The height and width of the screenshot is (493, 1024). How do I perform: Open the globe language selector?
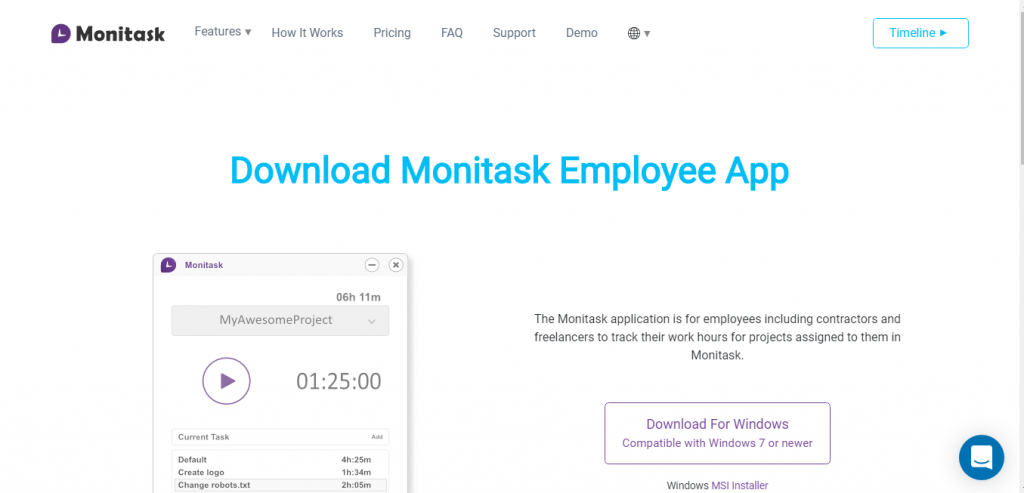pyautogui.click(x=639, y=33)
